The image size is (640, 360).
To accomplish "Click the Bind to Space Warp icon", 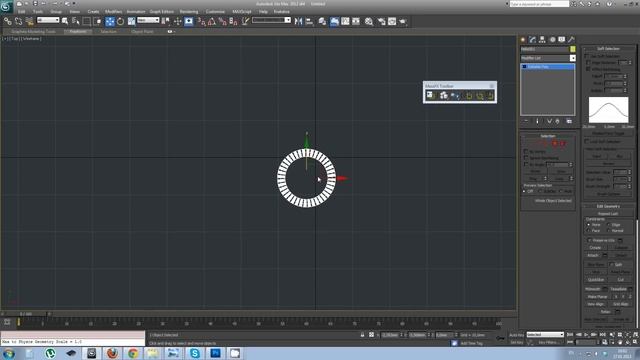I will (29, 21).
